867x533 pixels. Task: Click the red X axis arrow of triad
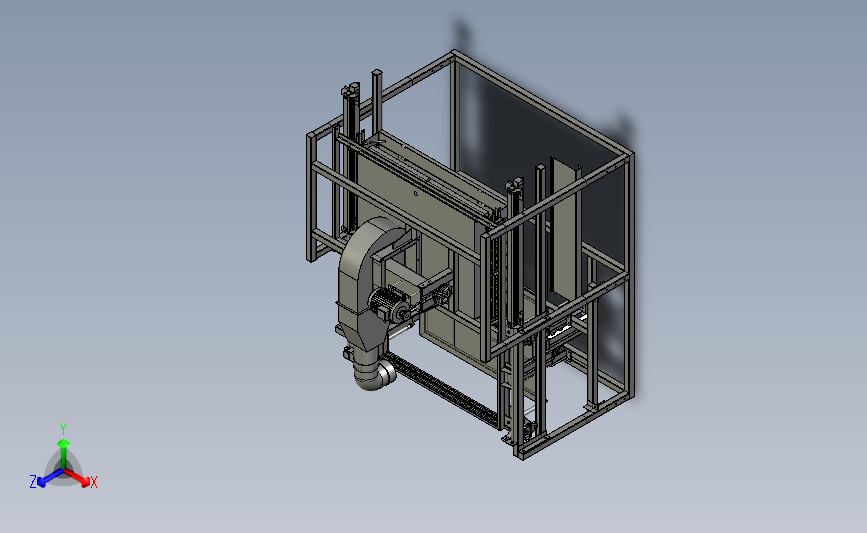77,477
